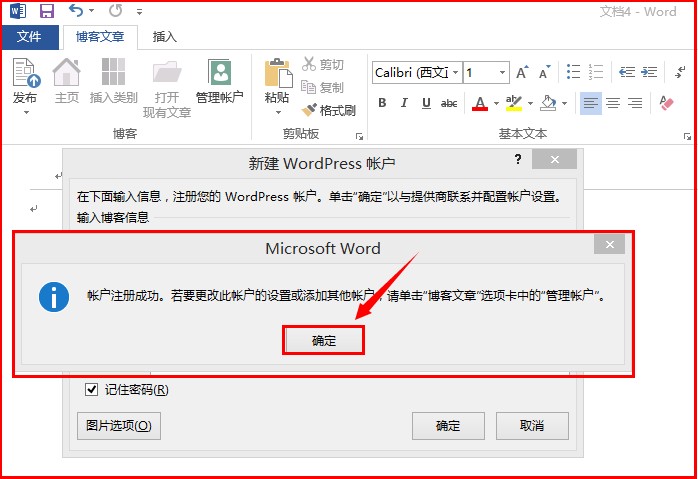This screenshot has width=698, height=479.
Task: Open the undo history dropdown arrow
Action: 92,11
